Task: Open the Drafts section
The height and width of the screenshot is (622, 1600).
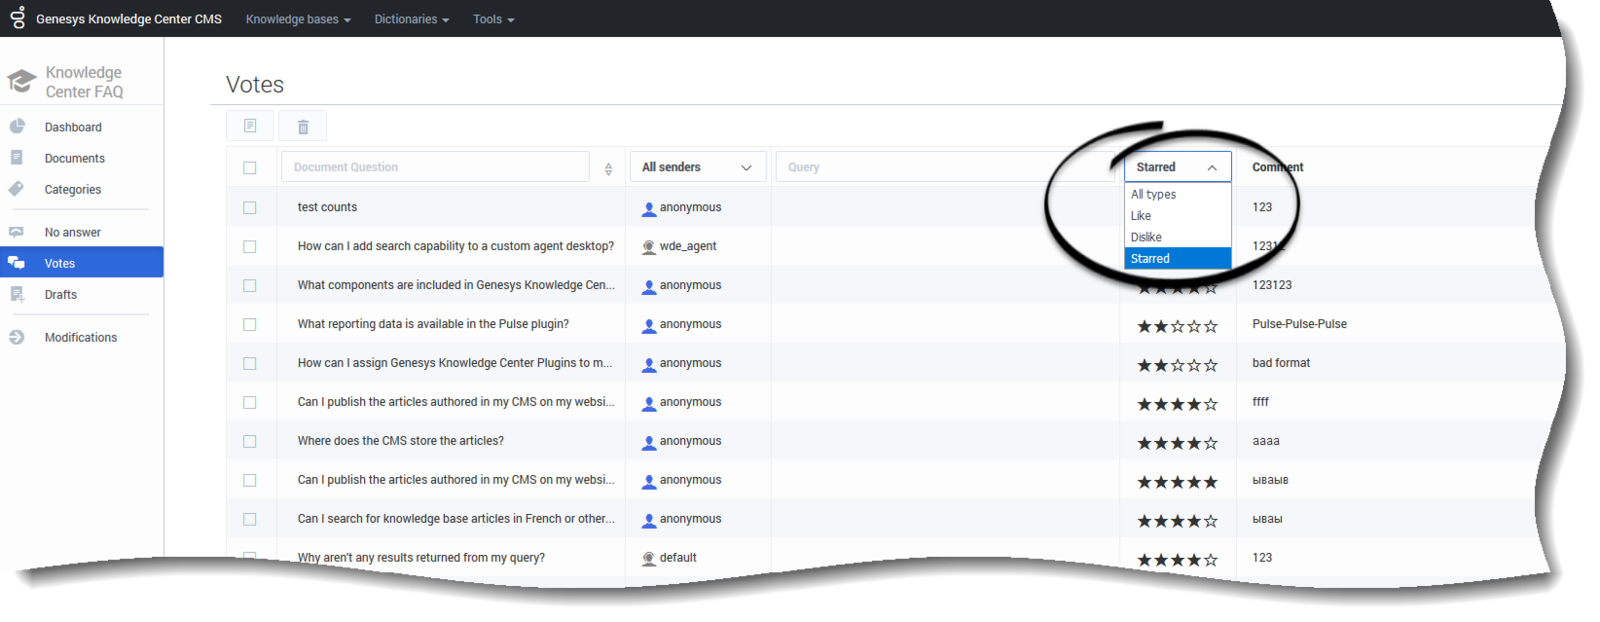Action: pyautogui.click(x=60, y=294)
